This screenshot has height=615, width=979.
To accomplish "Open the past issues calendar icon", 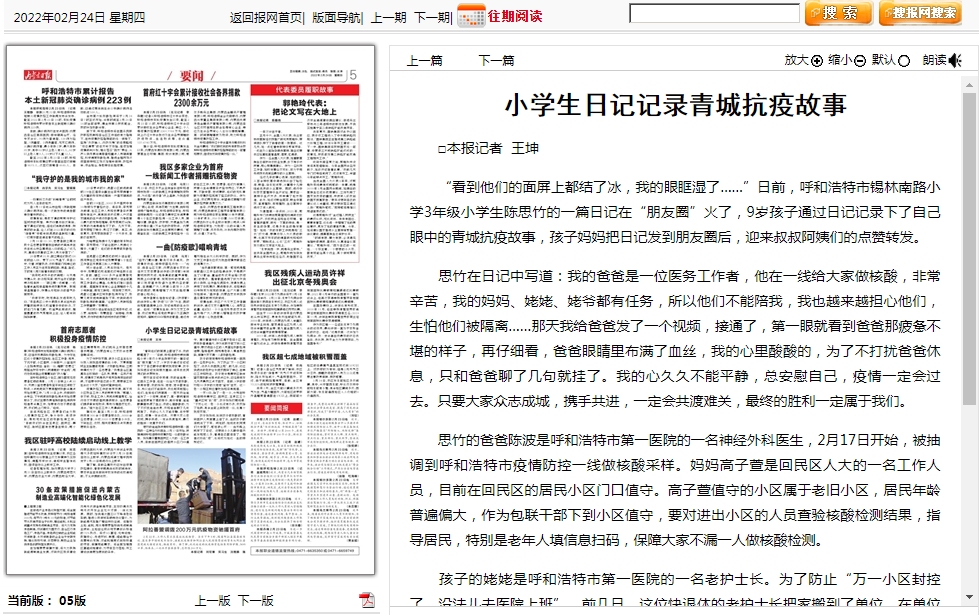I will pyautogui.click(x=470, y=16).
